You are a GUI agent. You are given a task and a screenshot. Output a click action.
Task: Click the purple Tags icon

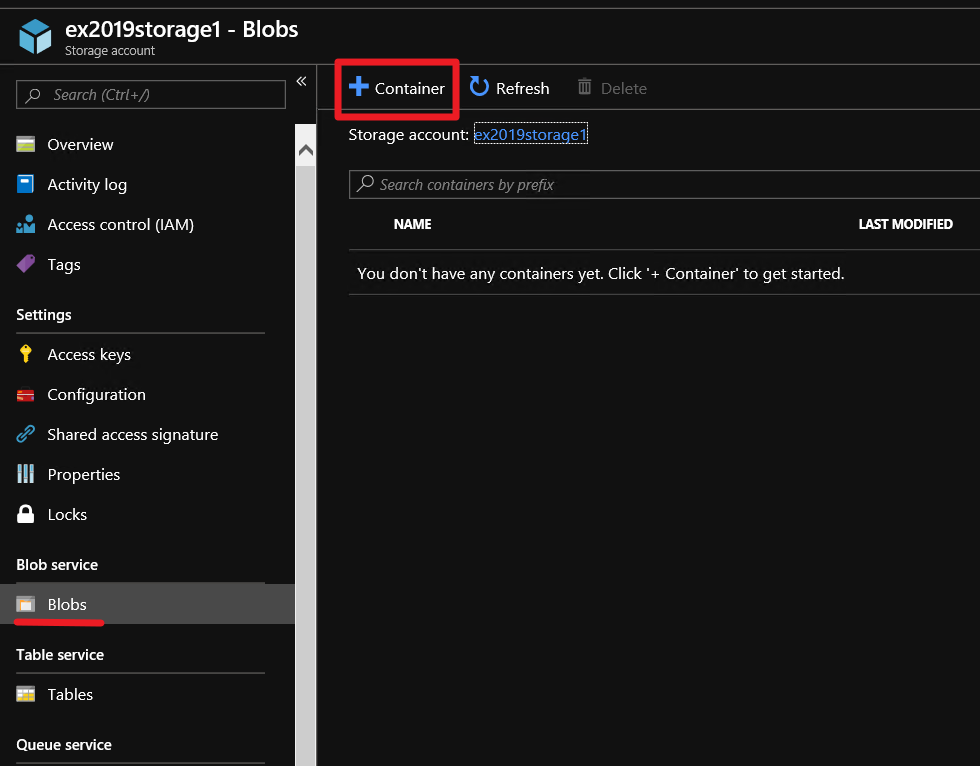[x=26, y=264]
